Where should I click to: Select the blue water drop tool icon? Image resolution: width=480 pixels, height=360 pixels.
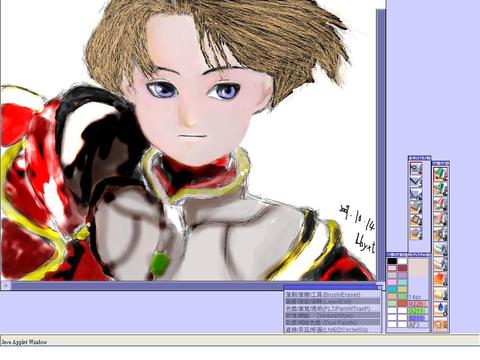(x=441, y=309)
